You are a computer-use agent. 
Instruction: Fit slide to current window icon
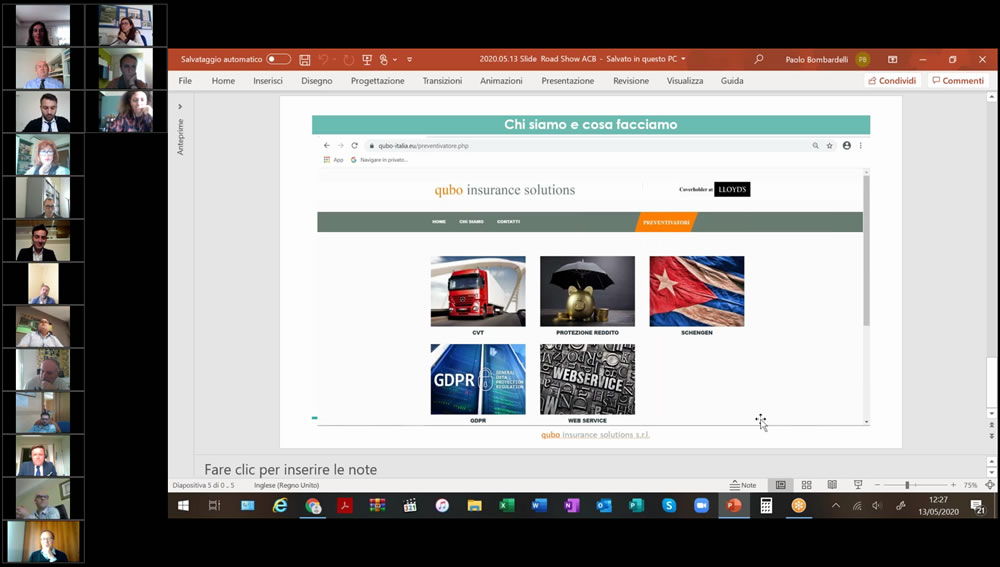click(x=990, y=485)
